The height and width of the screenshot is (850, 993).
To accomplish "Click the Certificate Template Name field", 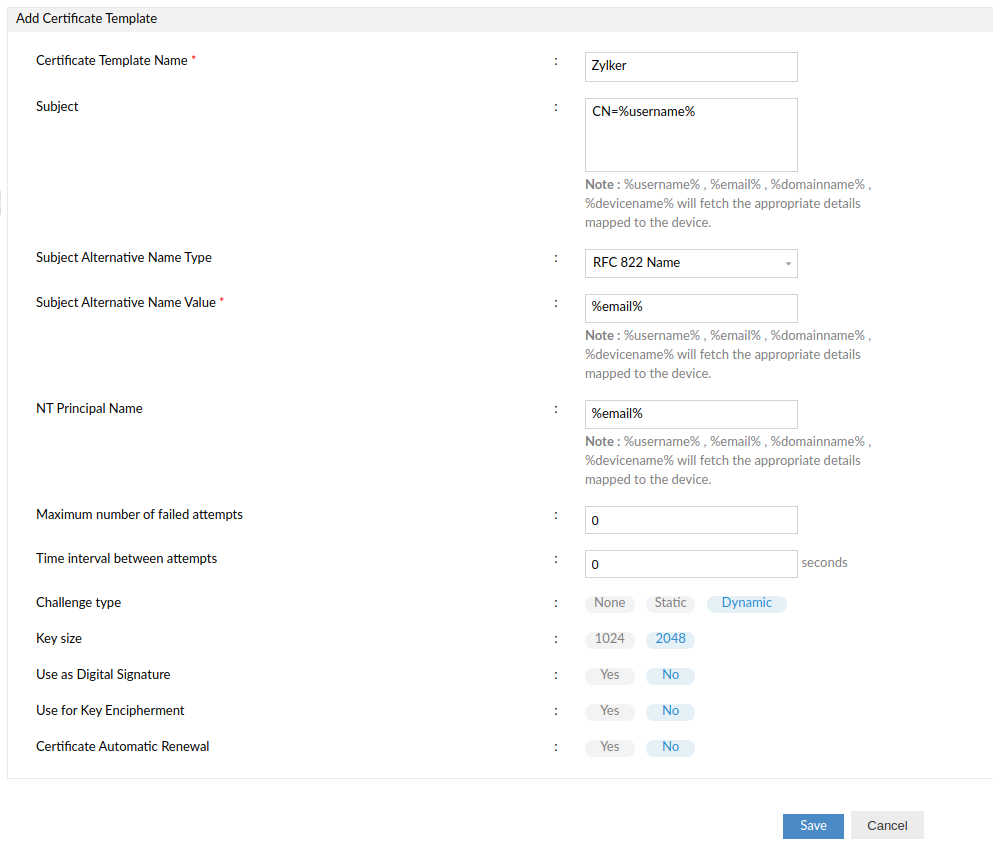I will coord(691,67).
